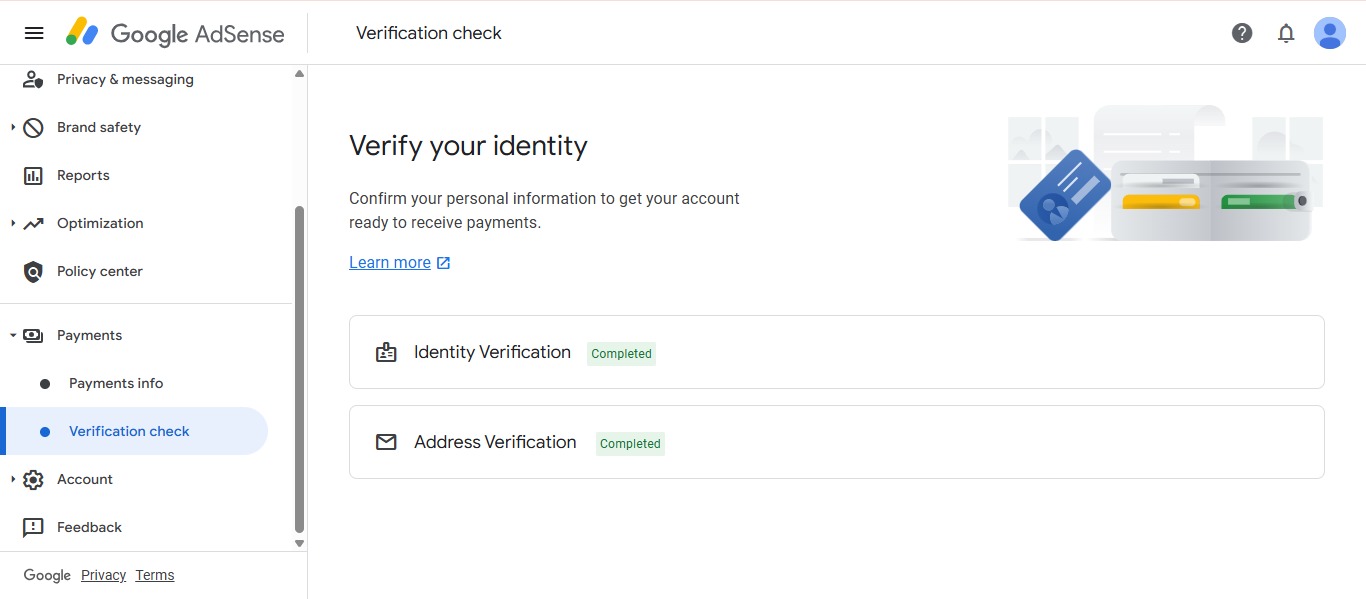Collapse the Payments section arrow
Screen dimensions: 1366x599
(x=13, y=335)
